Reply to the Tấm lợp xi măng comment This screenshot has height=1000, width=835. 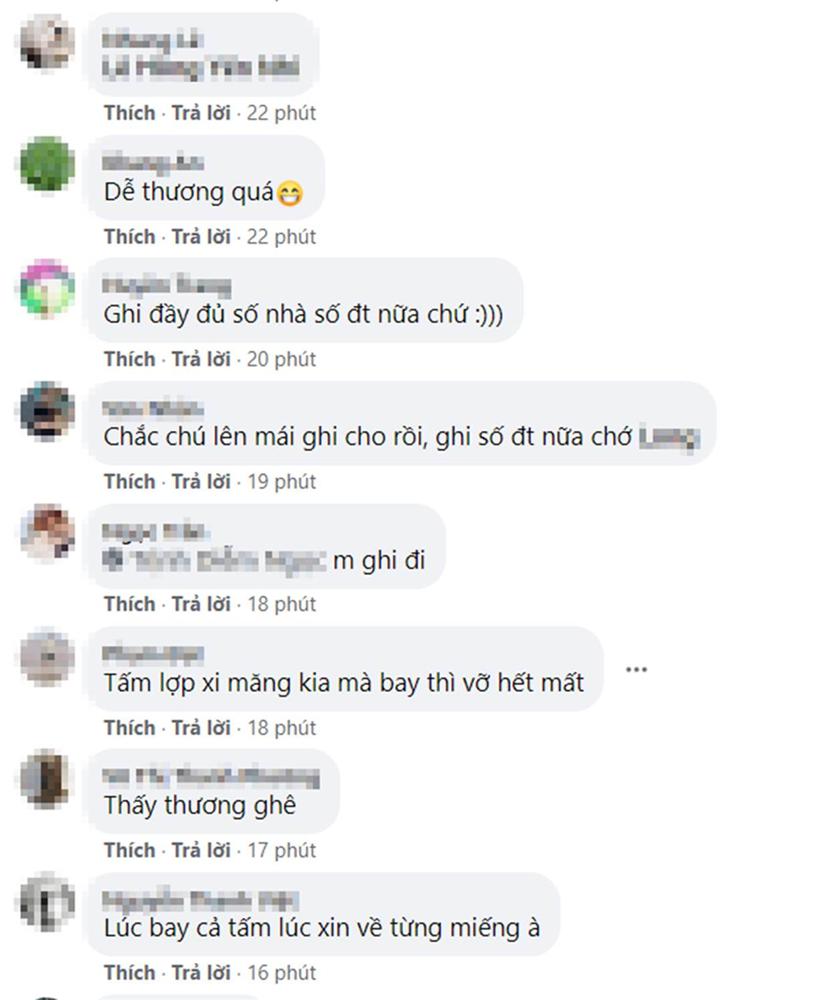pos(201,728)
